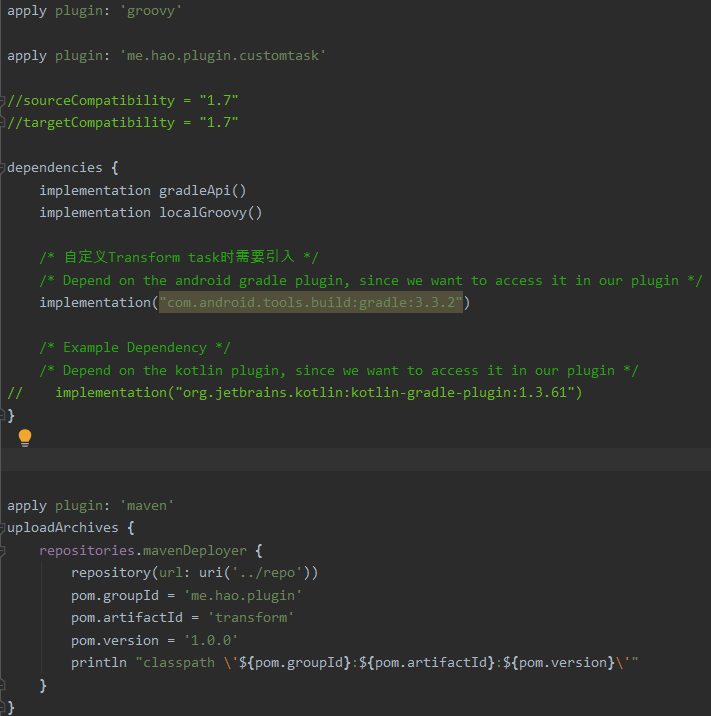The image size is (711, 716).
Task: Click pom.artifactId value 'transform'
Action: click(250, 618)
